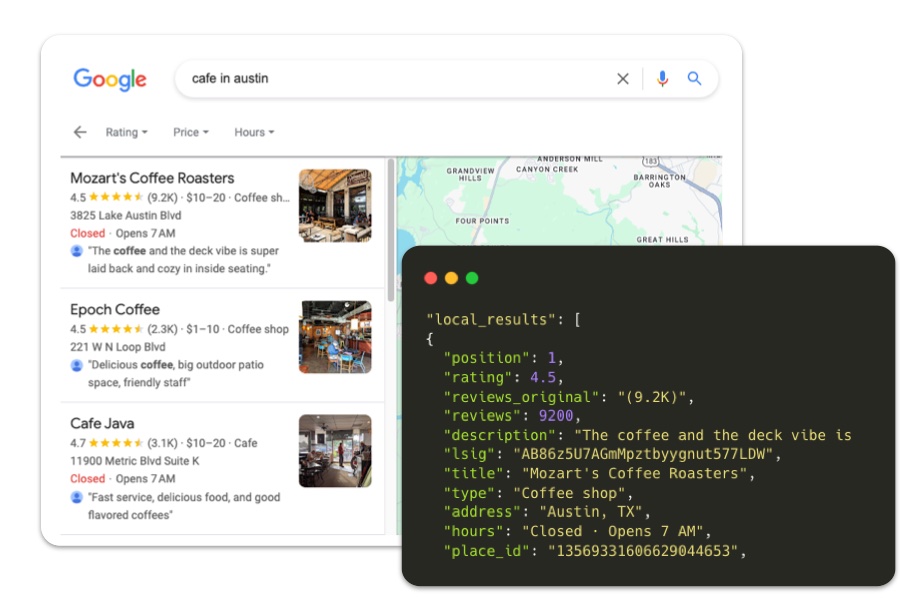Open the Epoch Coffee listing

coord(113,309)
